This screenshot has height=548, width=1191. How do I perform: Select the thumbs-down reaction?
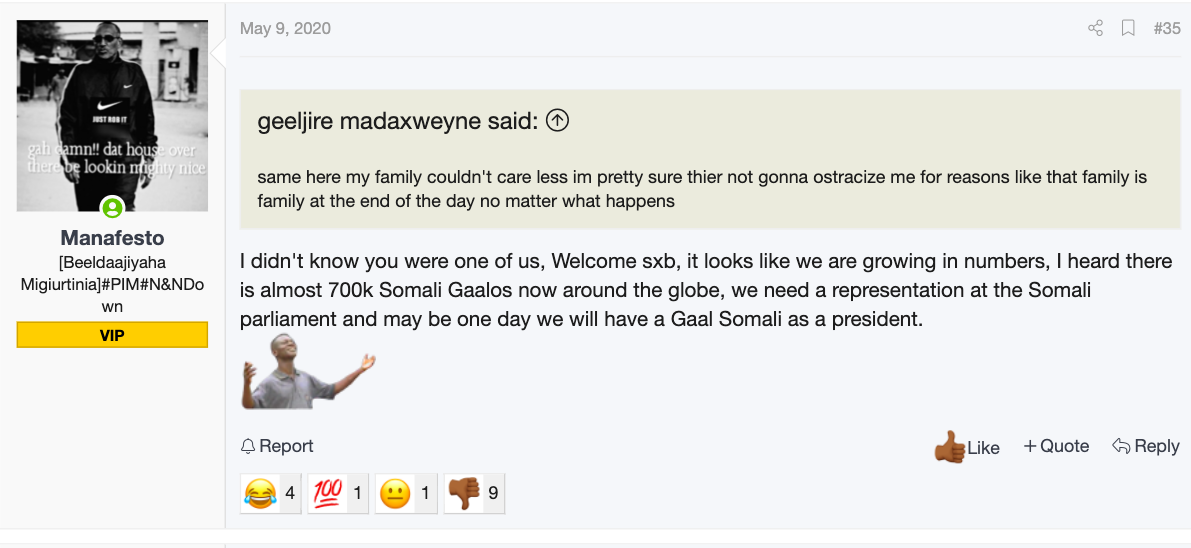click(x=464, y=493)
